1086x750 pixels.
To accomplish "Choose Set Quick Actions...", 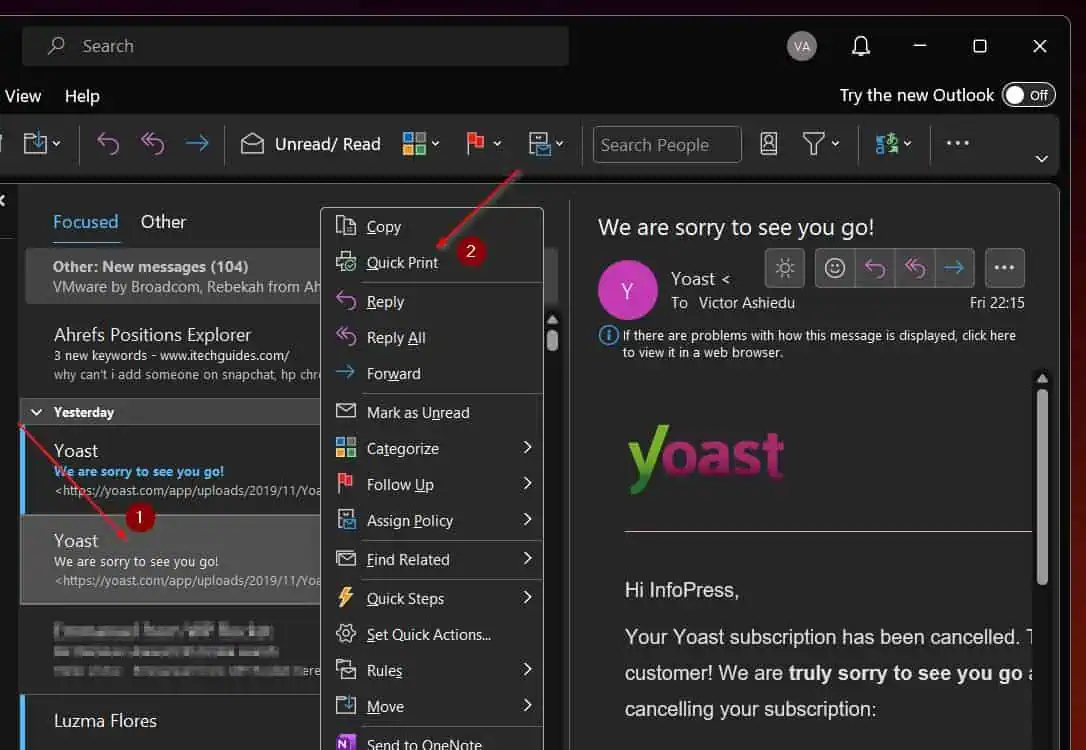I will pyautogui.click(x=432, y=634).
